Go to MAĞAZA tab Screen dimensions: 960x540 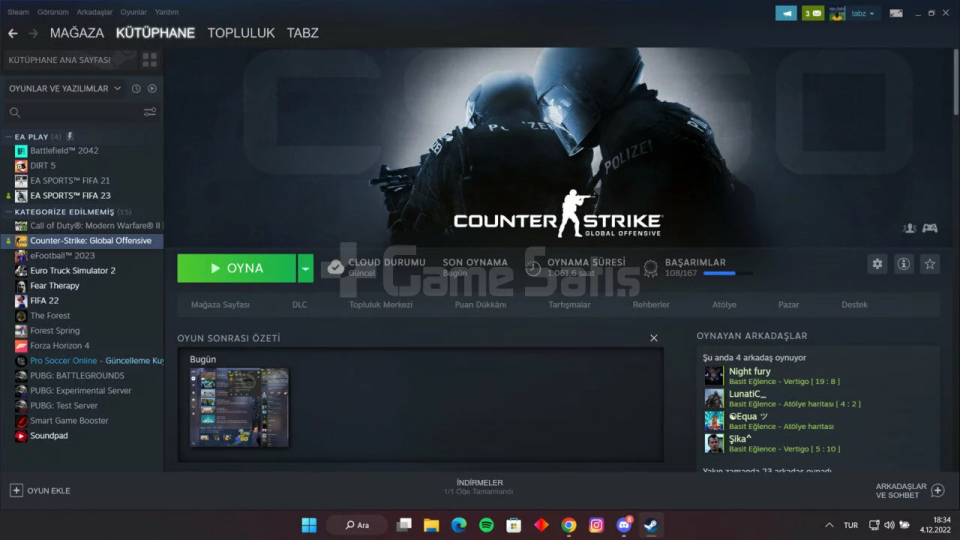click(x=77, y=33)
